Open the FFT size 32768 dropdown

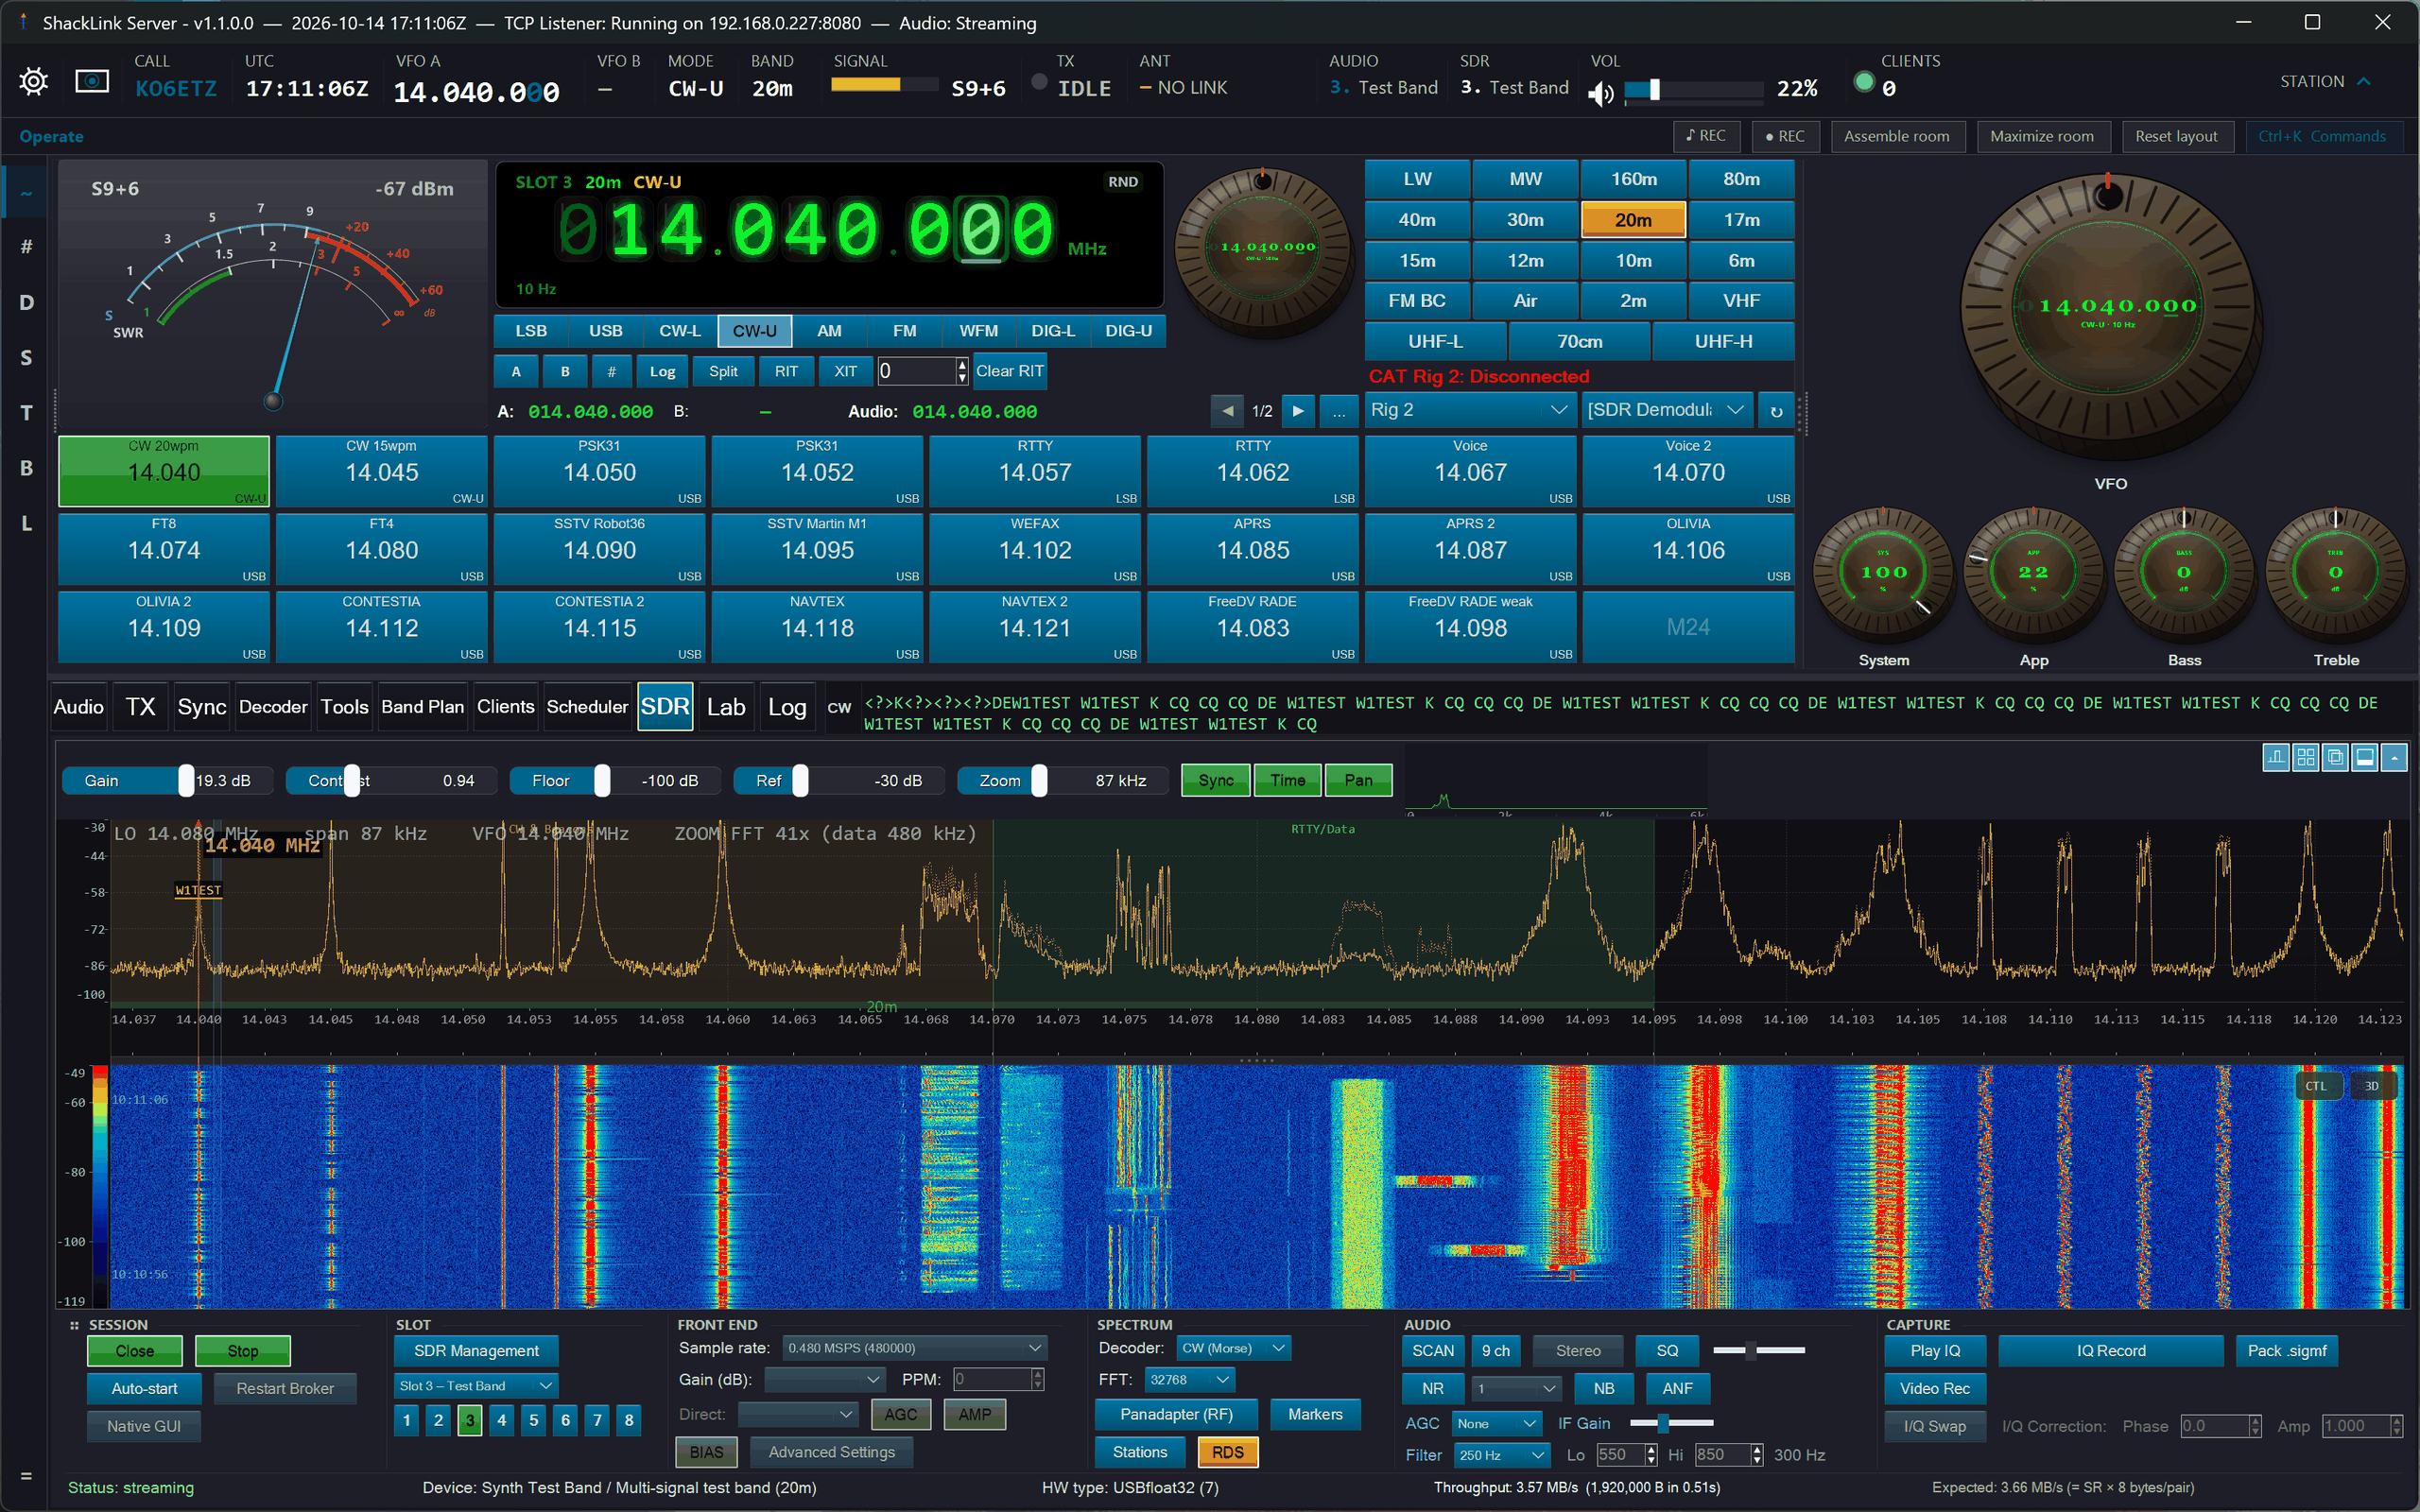pyautogui.click(x=1189, y=1380)
